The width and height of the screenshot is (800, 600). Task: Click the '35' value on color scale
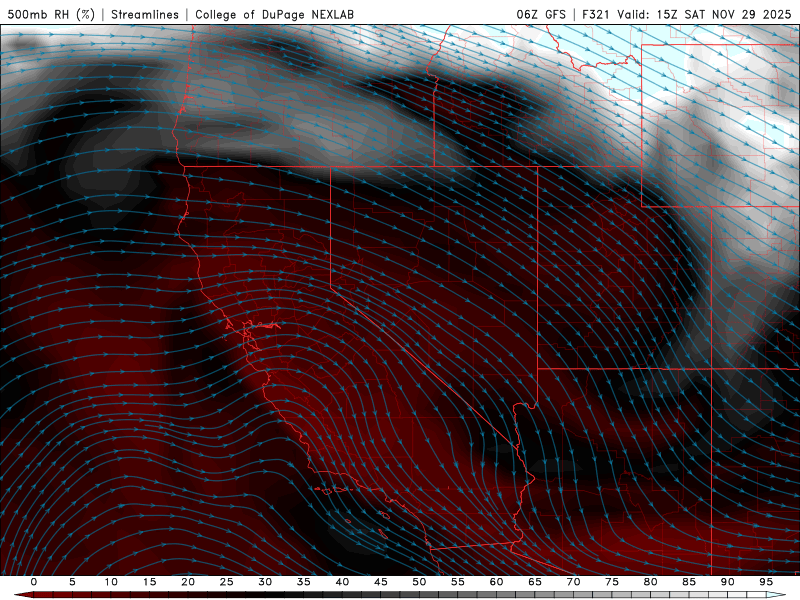click(x=304, y=582)
